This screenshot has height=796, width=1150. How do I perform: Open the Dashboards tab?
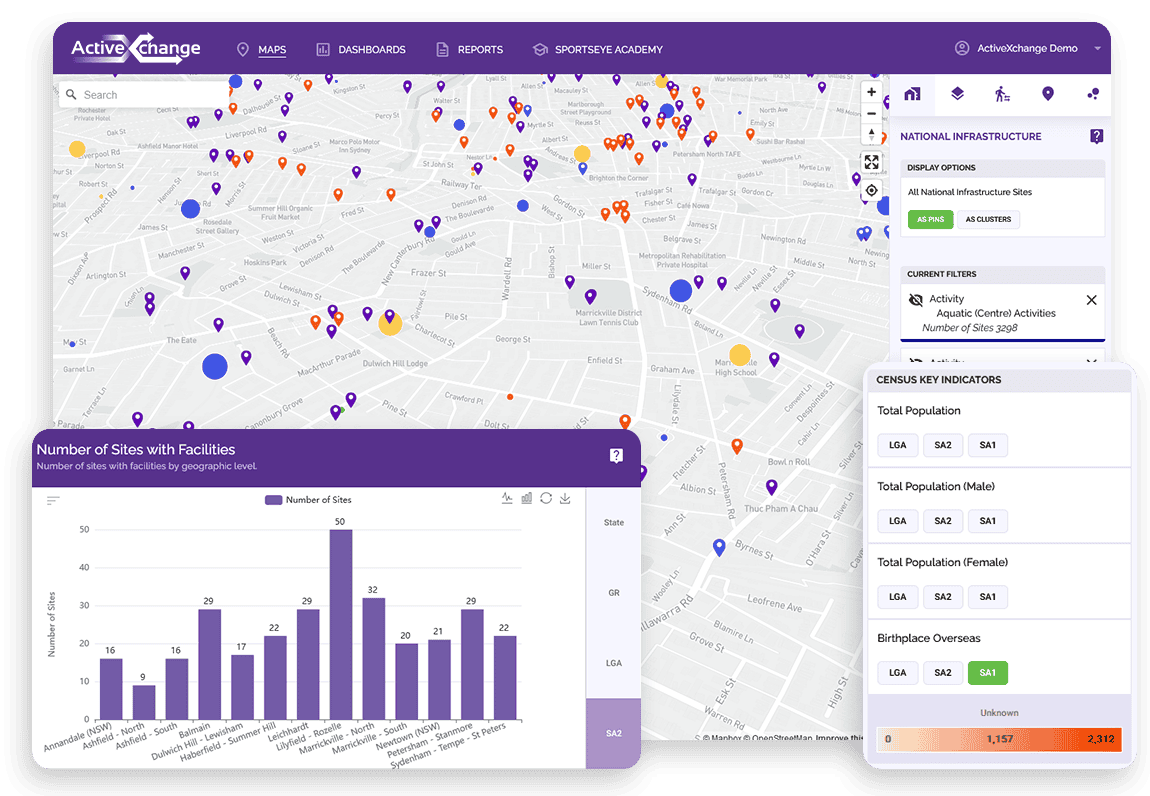click(x=361, y=49)
